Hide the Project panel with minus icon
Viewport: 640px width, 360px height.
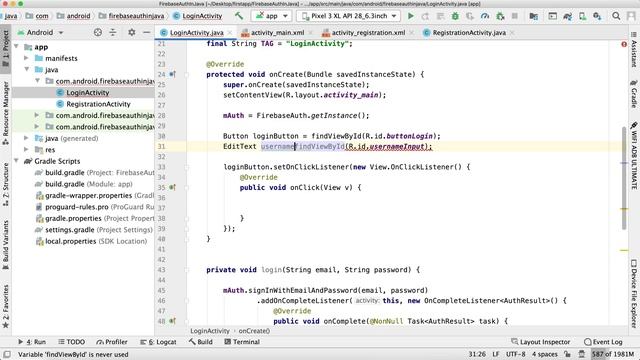pos(146,32)
